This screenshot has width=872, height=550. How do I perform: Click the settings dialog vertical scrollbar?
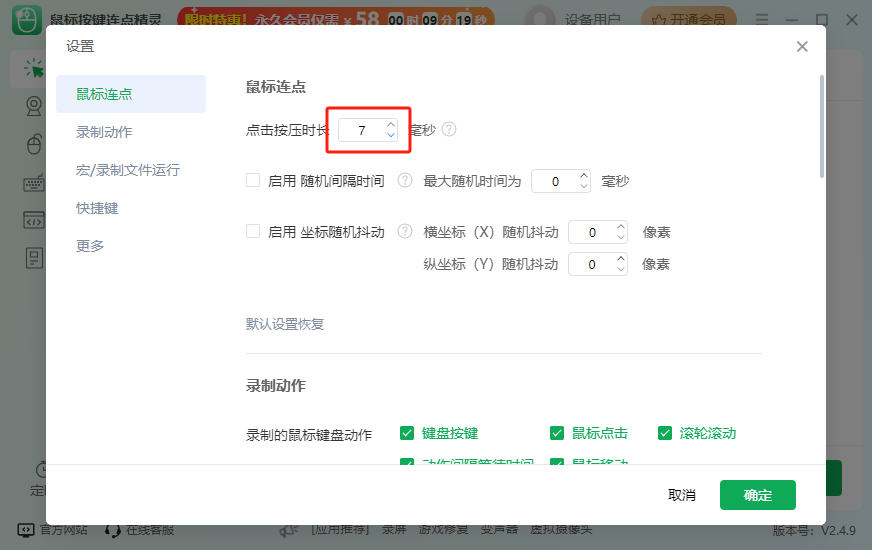click(821, 127)
